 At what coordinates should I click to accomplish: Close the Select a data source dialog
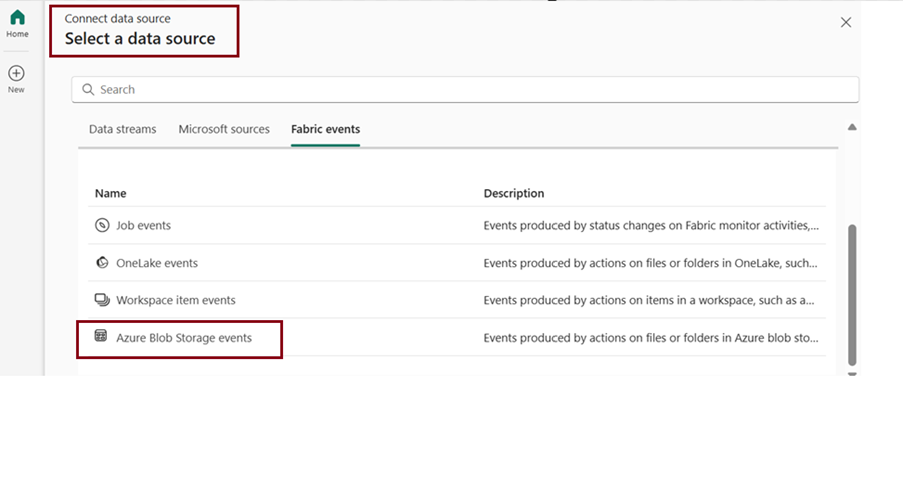coord(845,22)
